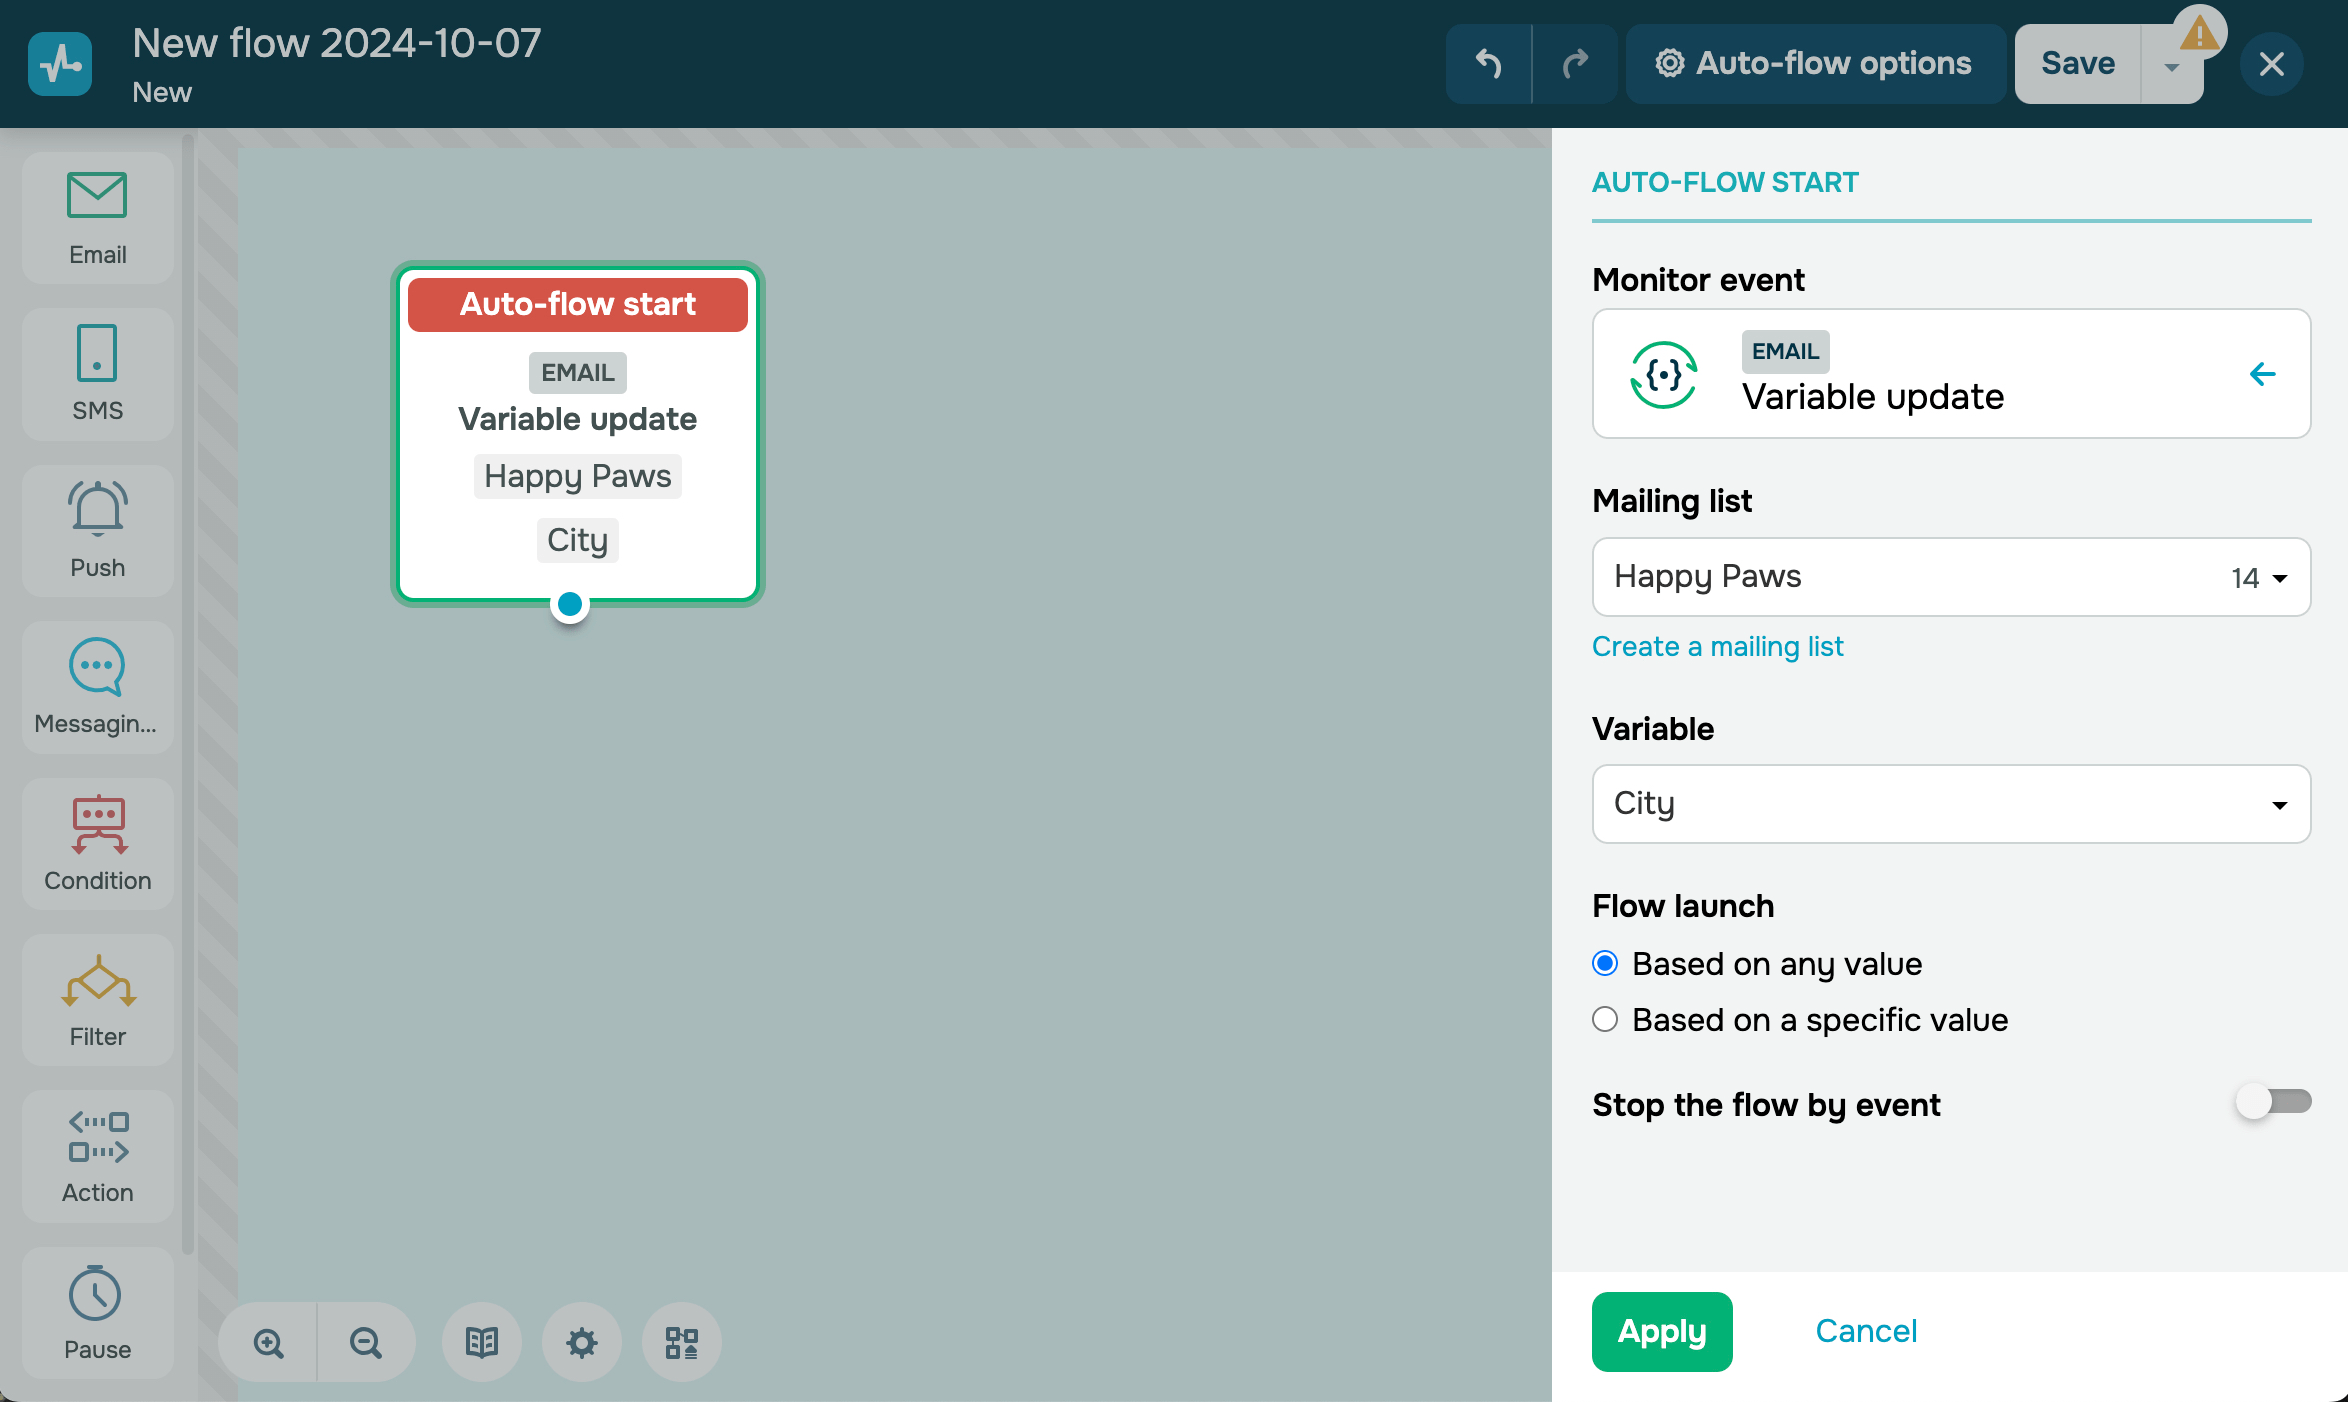Enable Stop the flow by event
Screen dimensions: 2348x1402
(2272, 1102)
